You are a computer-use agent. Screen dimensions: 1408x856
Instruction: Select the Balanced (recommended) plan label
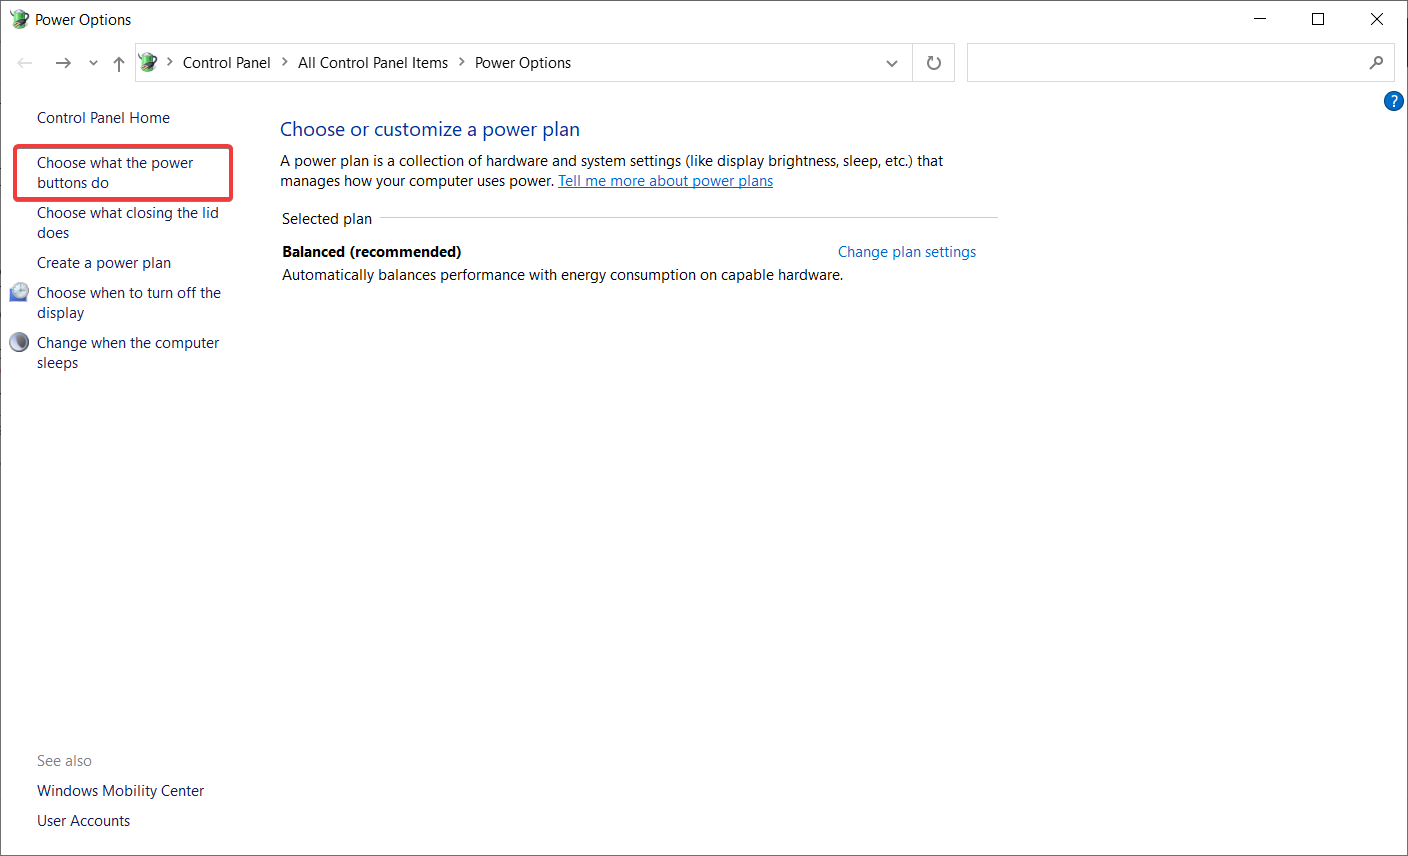point(372,252)
